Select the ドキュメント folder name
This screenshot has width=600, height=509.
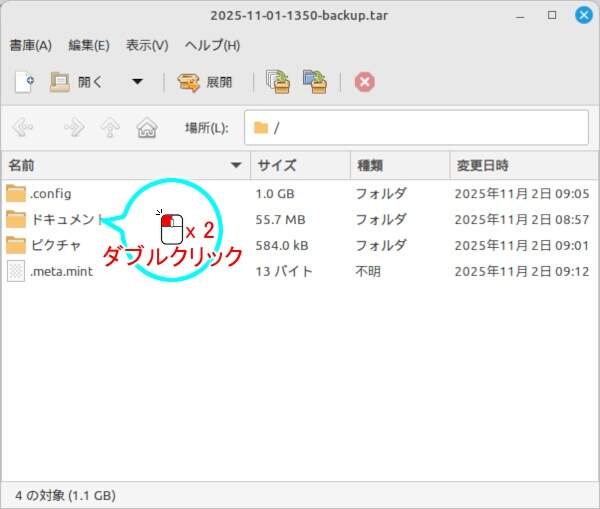tap(67, 219)
